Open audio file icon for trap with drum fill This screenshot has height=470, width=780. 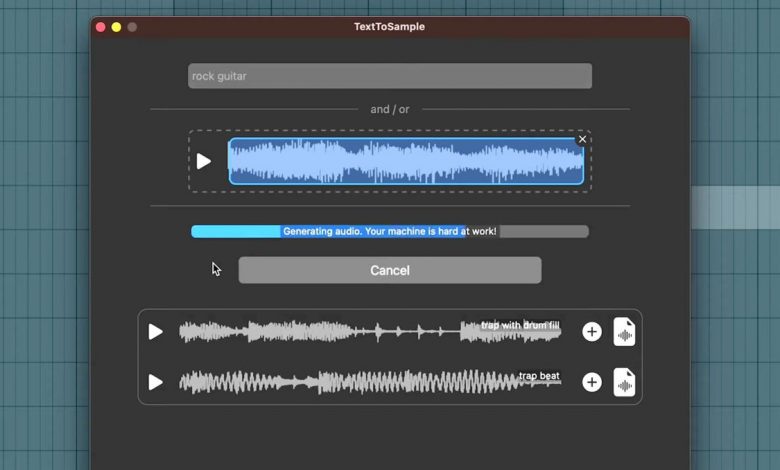(624, 332)
